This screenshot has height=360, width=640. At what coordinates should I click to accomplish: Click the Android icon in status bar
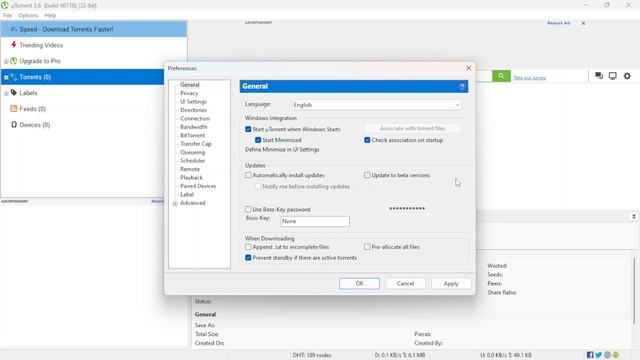pos(616,355)
